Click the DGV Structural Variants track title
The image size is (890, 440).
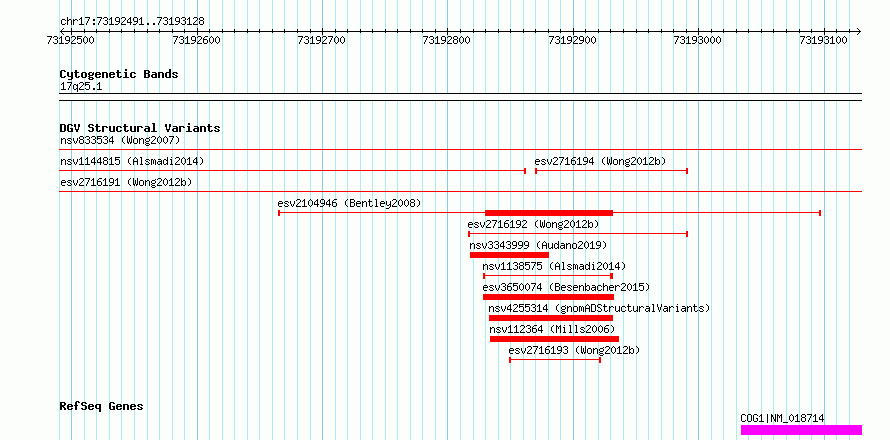click(x=140, y=128)
